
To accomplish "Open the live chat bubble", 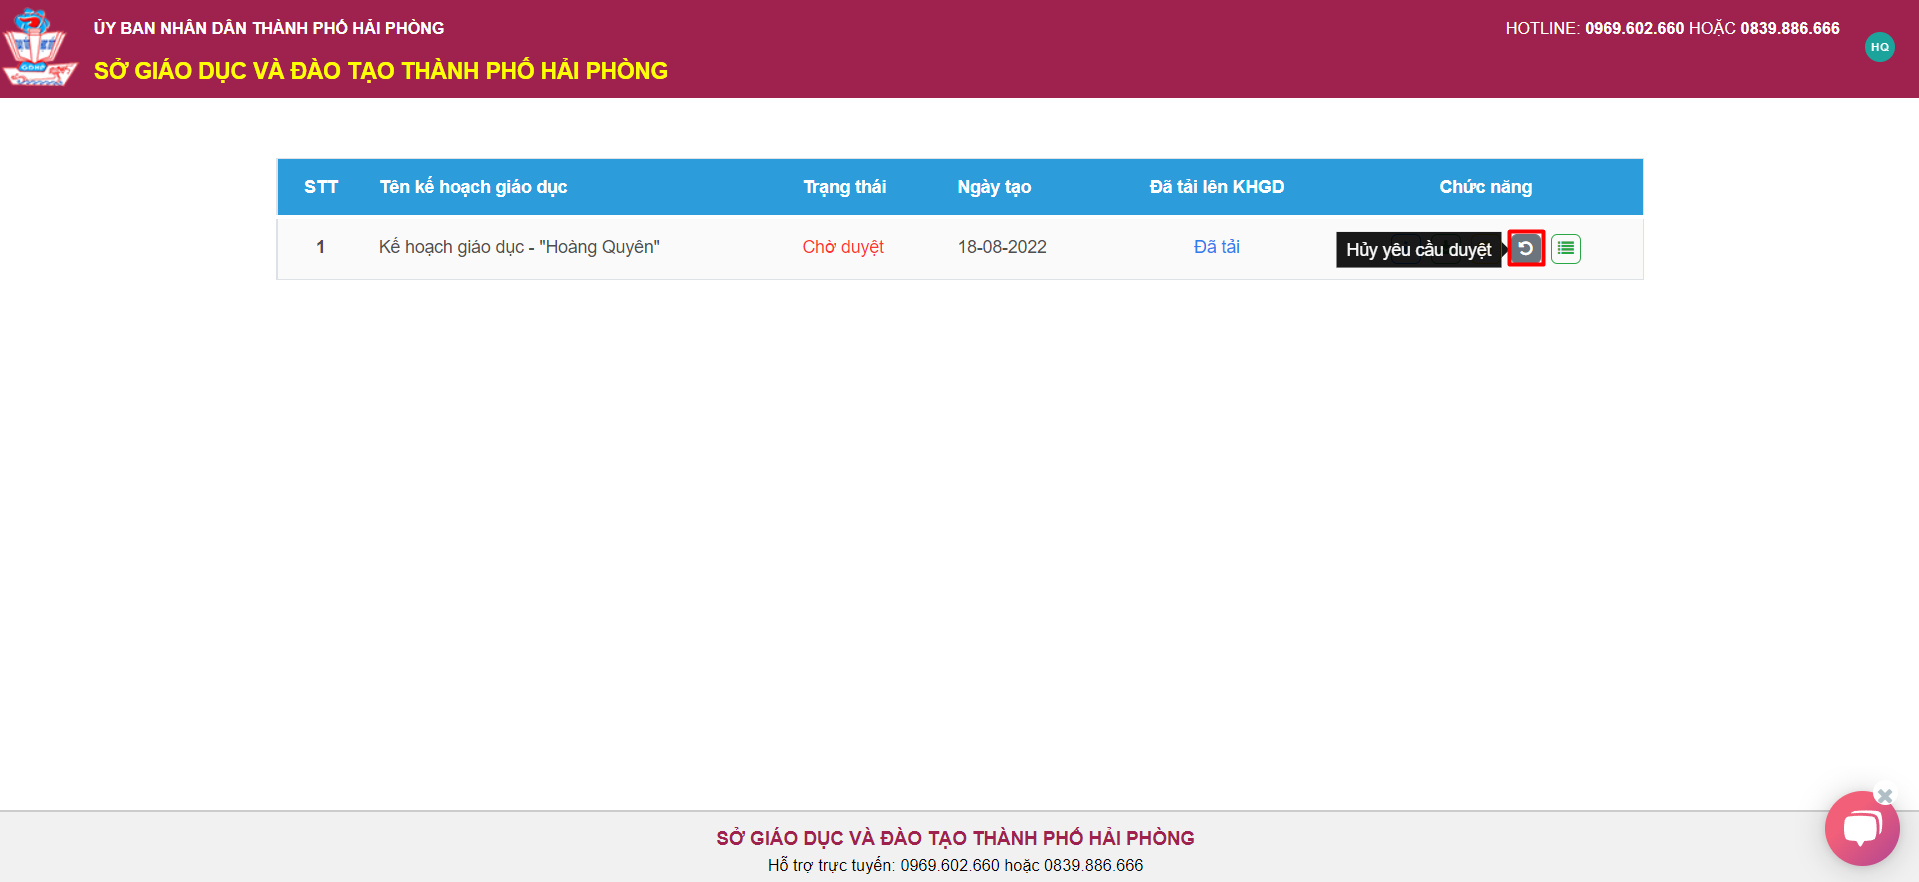I will click(1861, 828).
